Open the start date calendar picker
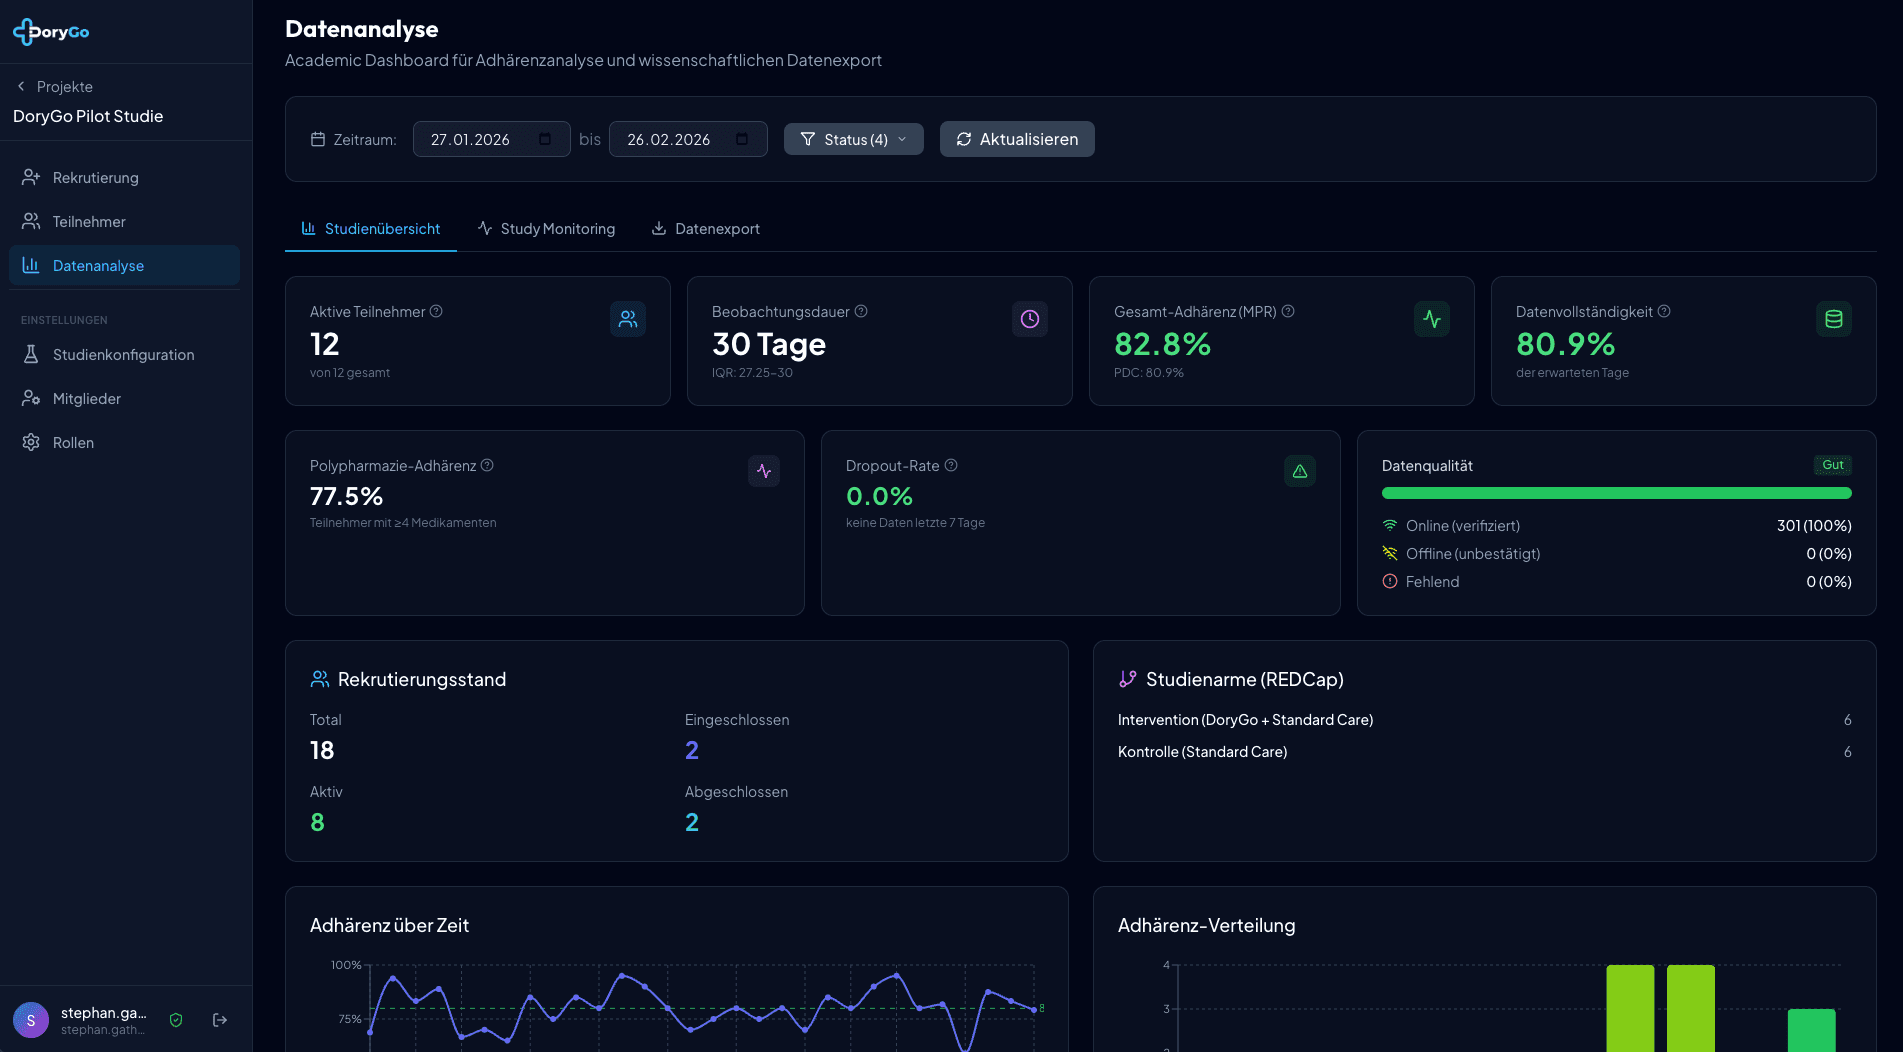The image size is (1903, 1052). tap(545, 139)
